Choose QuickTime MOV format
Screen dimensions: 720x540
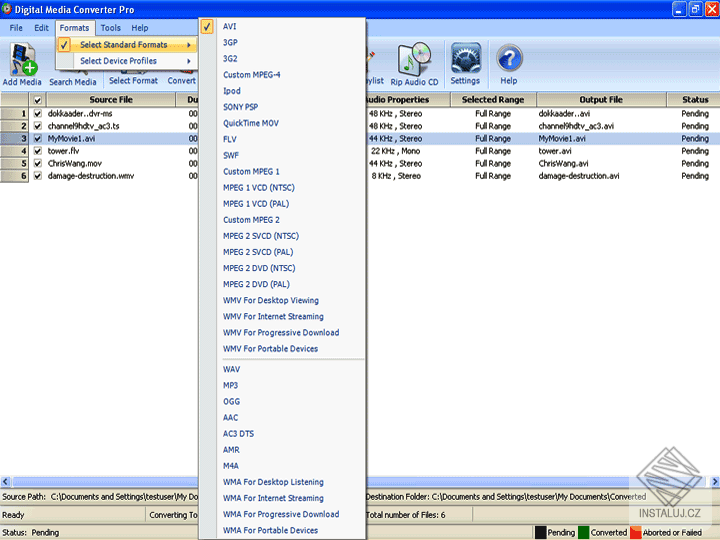(x=282, y=123)
